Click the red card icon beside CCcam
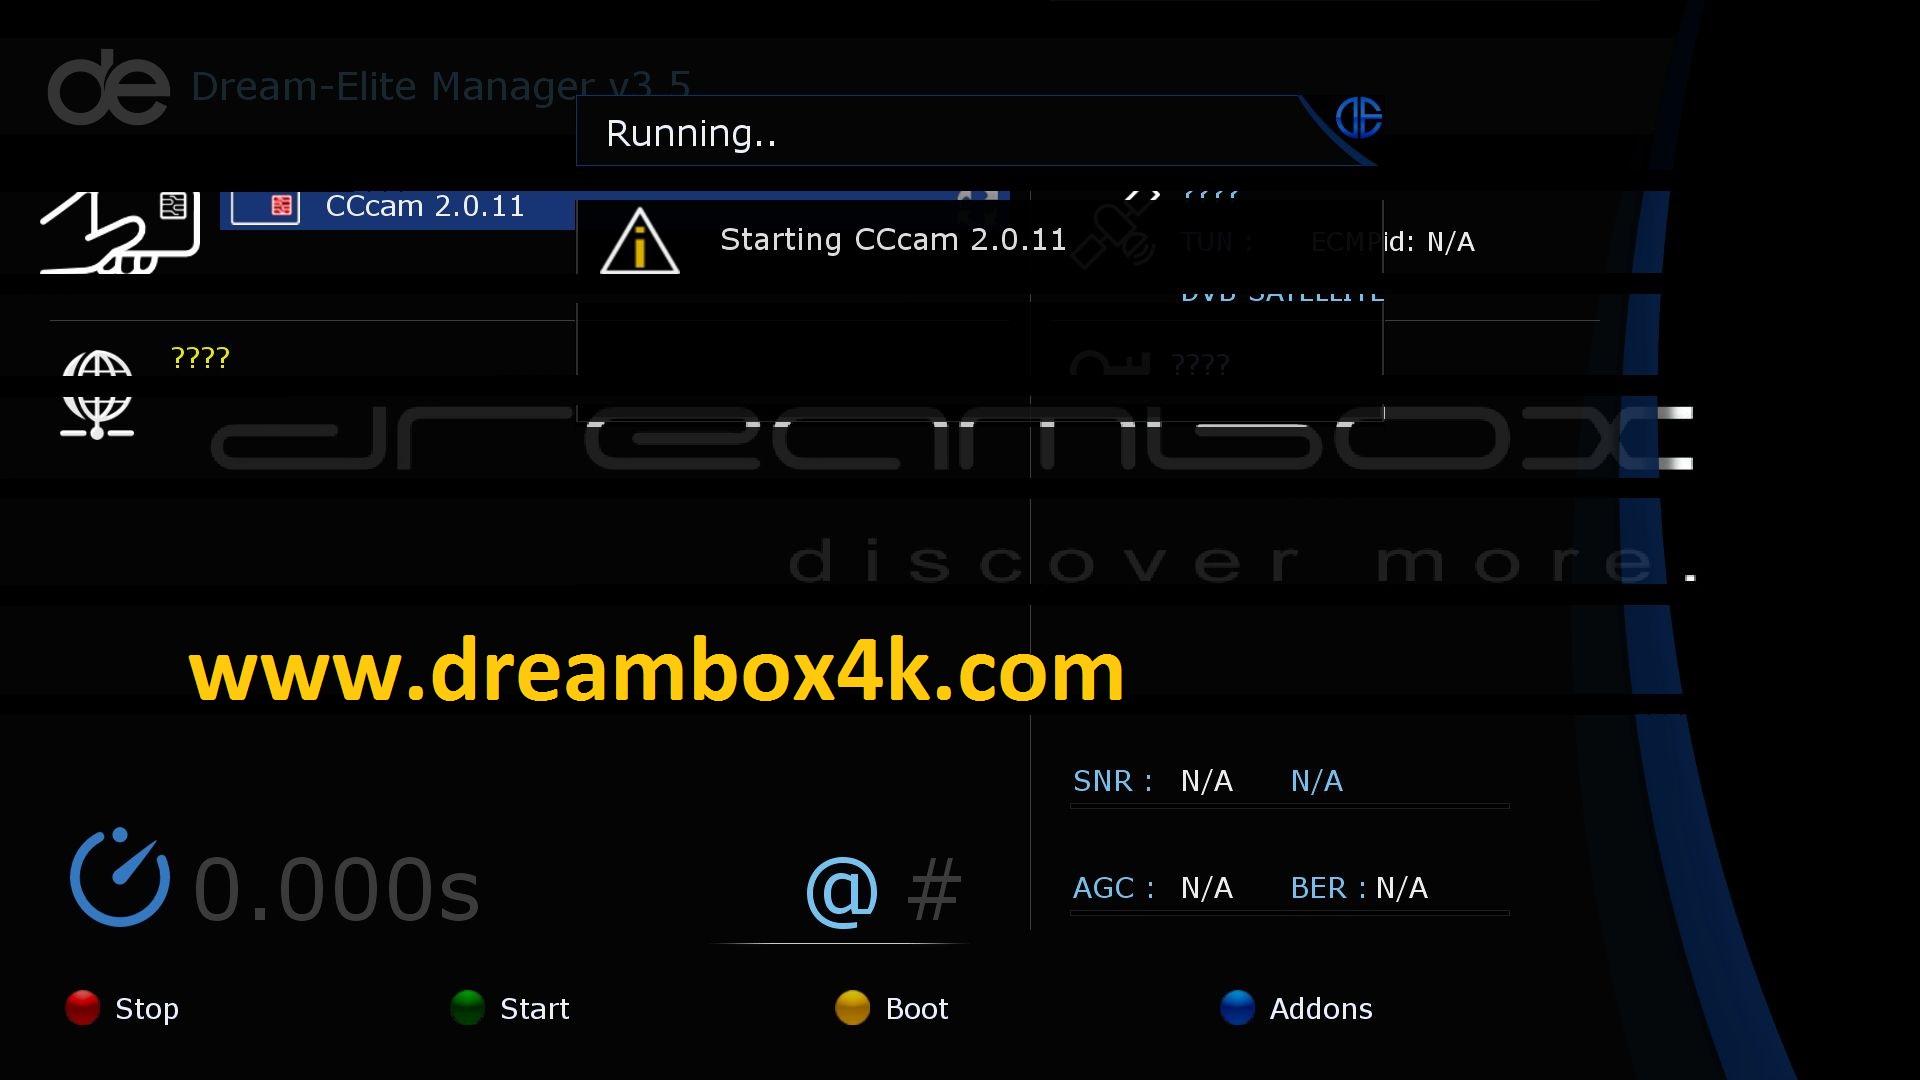This screenshot has height=1080, width=1920. pyautogui.click(x=282, y=206)
